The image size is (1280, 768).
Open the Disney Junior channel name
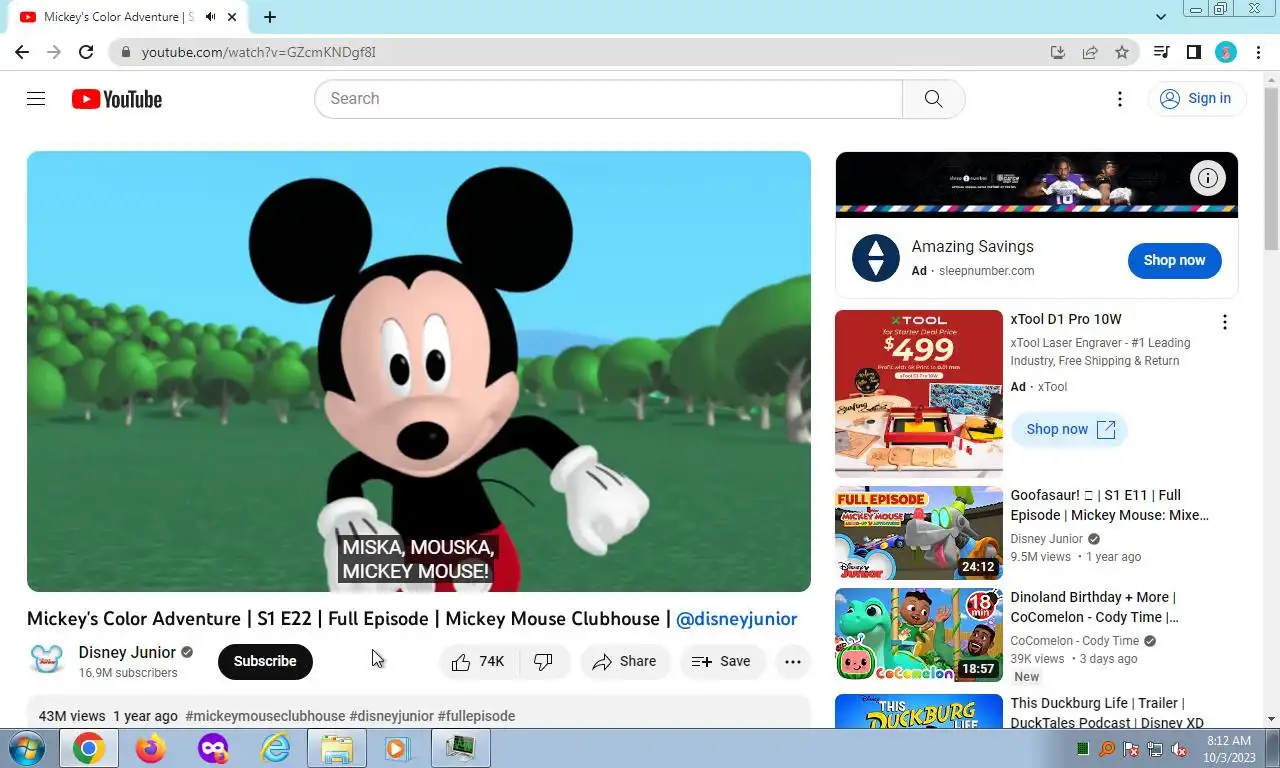(x=127, y=652)
